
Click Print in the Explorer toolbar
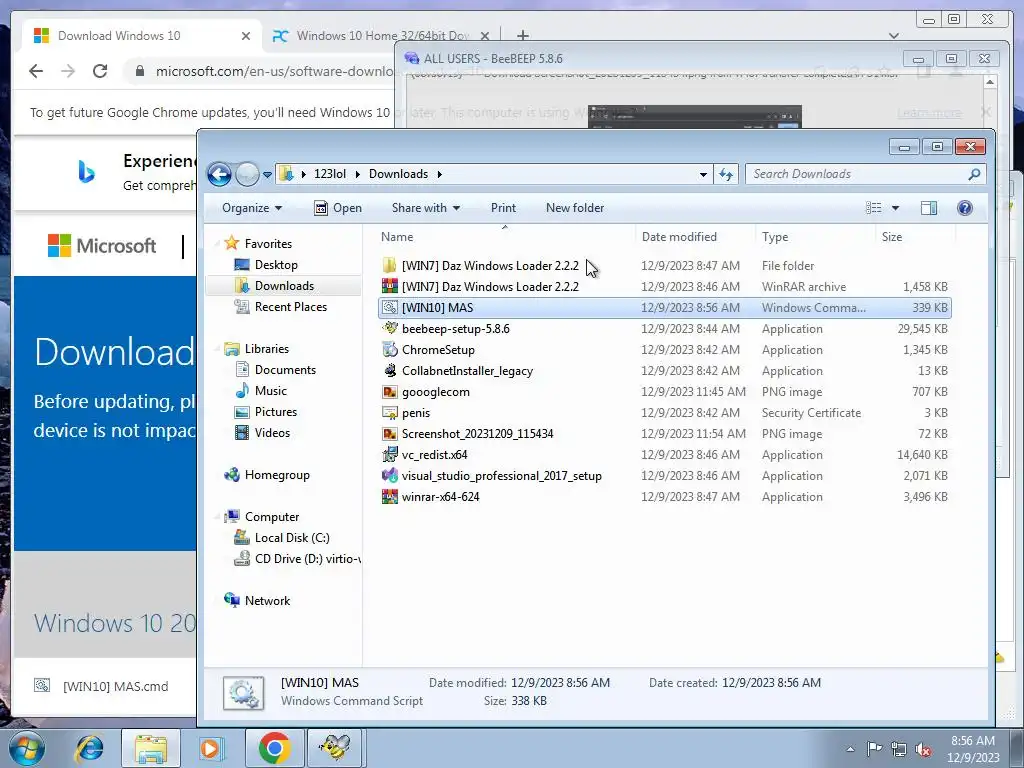(503, 208)
